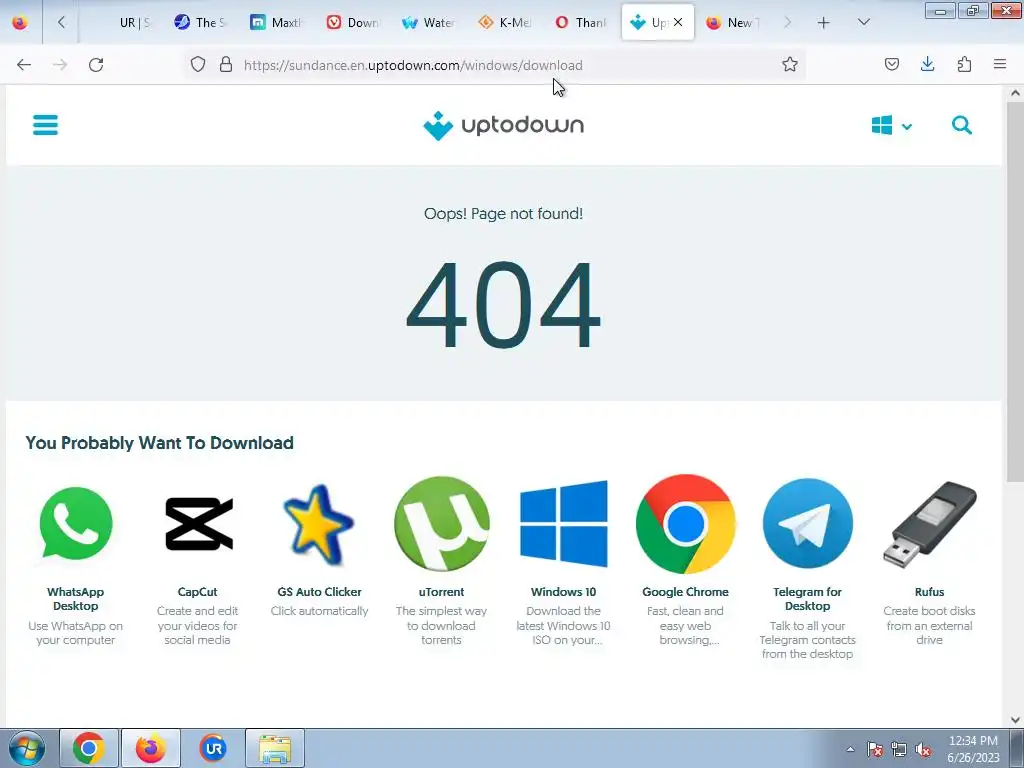Switch to the Opera "Thank" tab
This screenshot has height=768, width=1024.
pos(581,23)
